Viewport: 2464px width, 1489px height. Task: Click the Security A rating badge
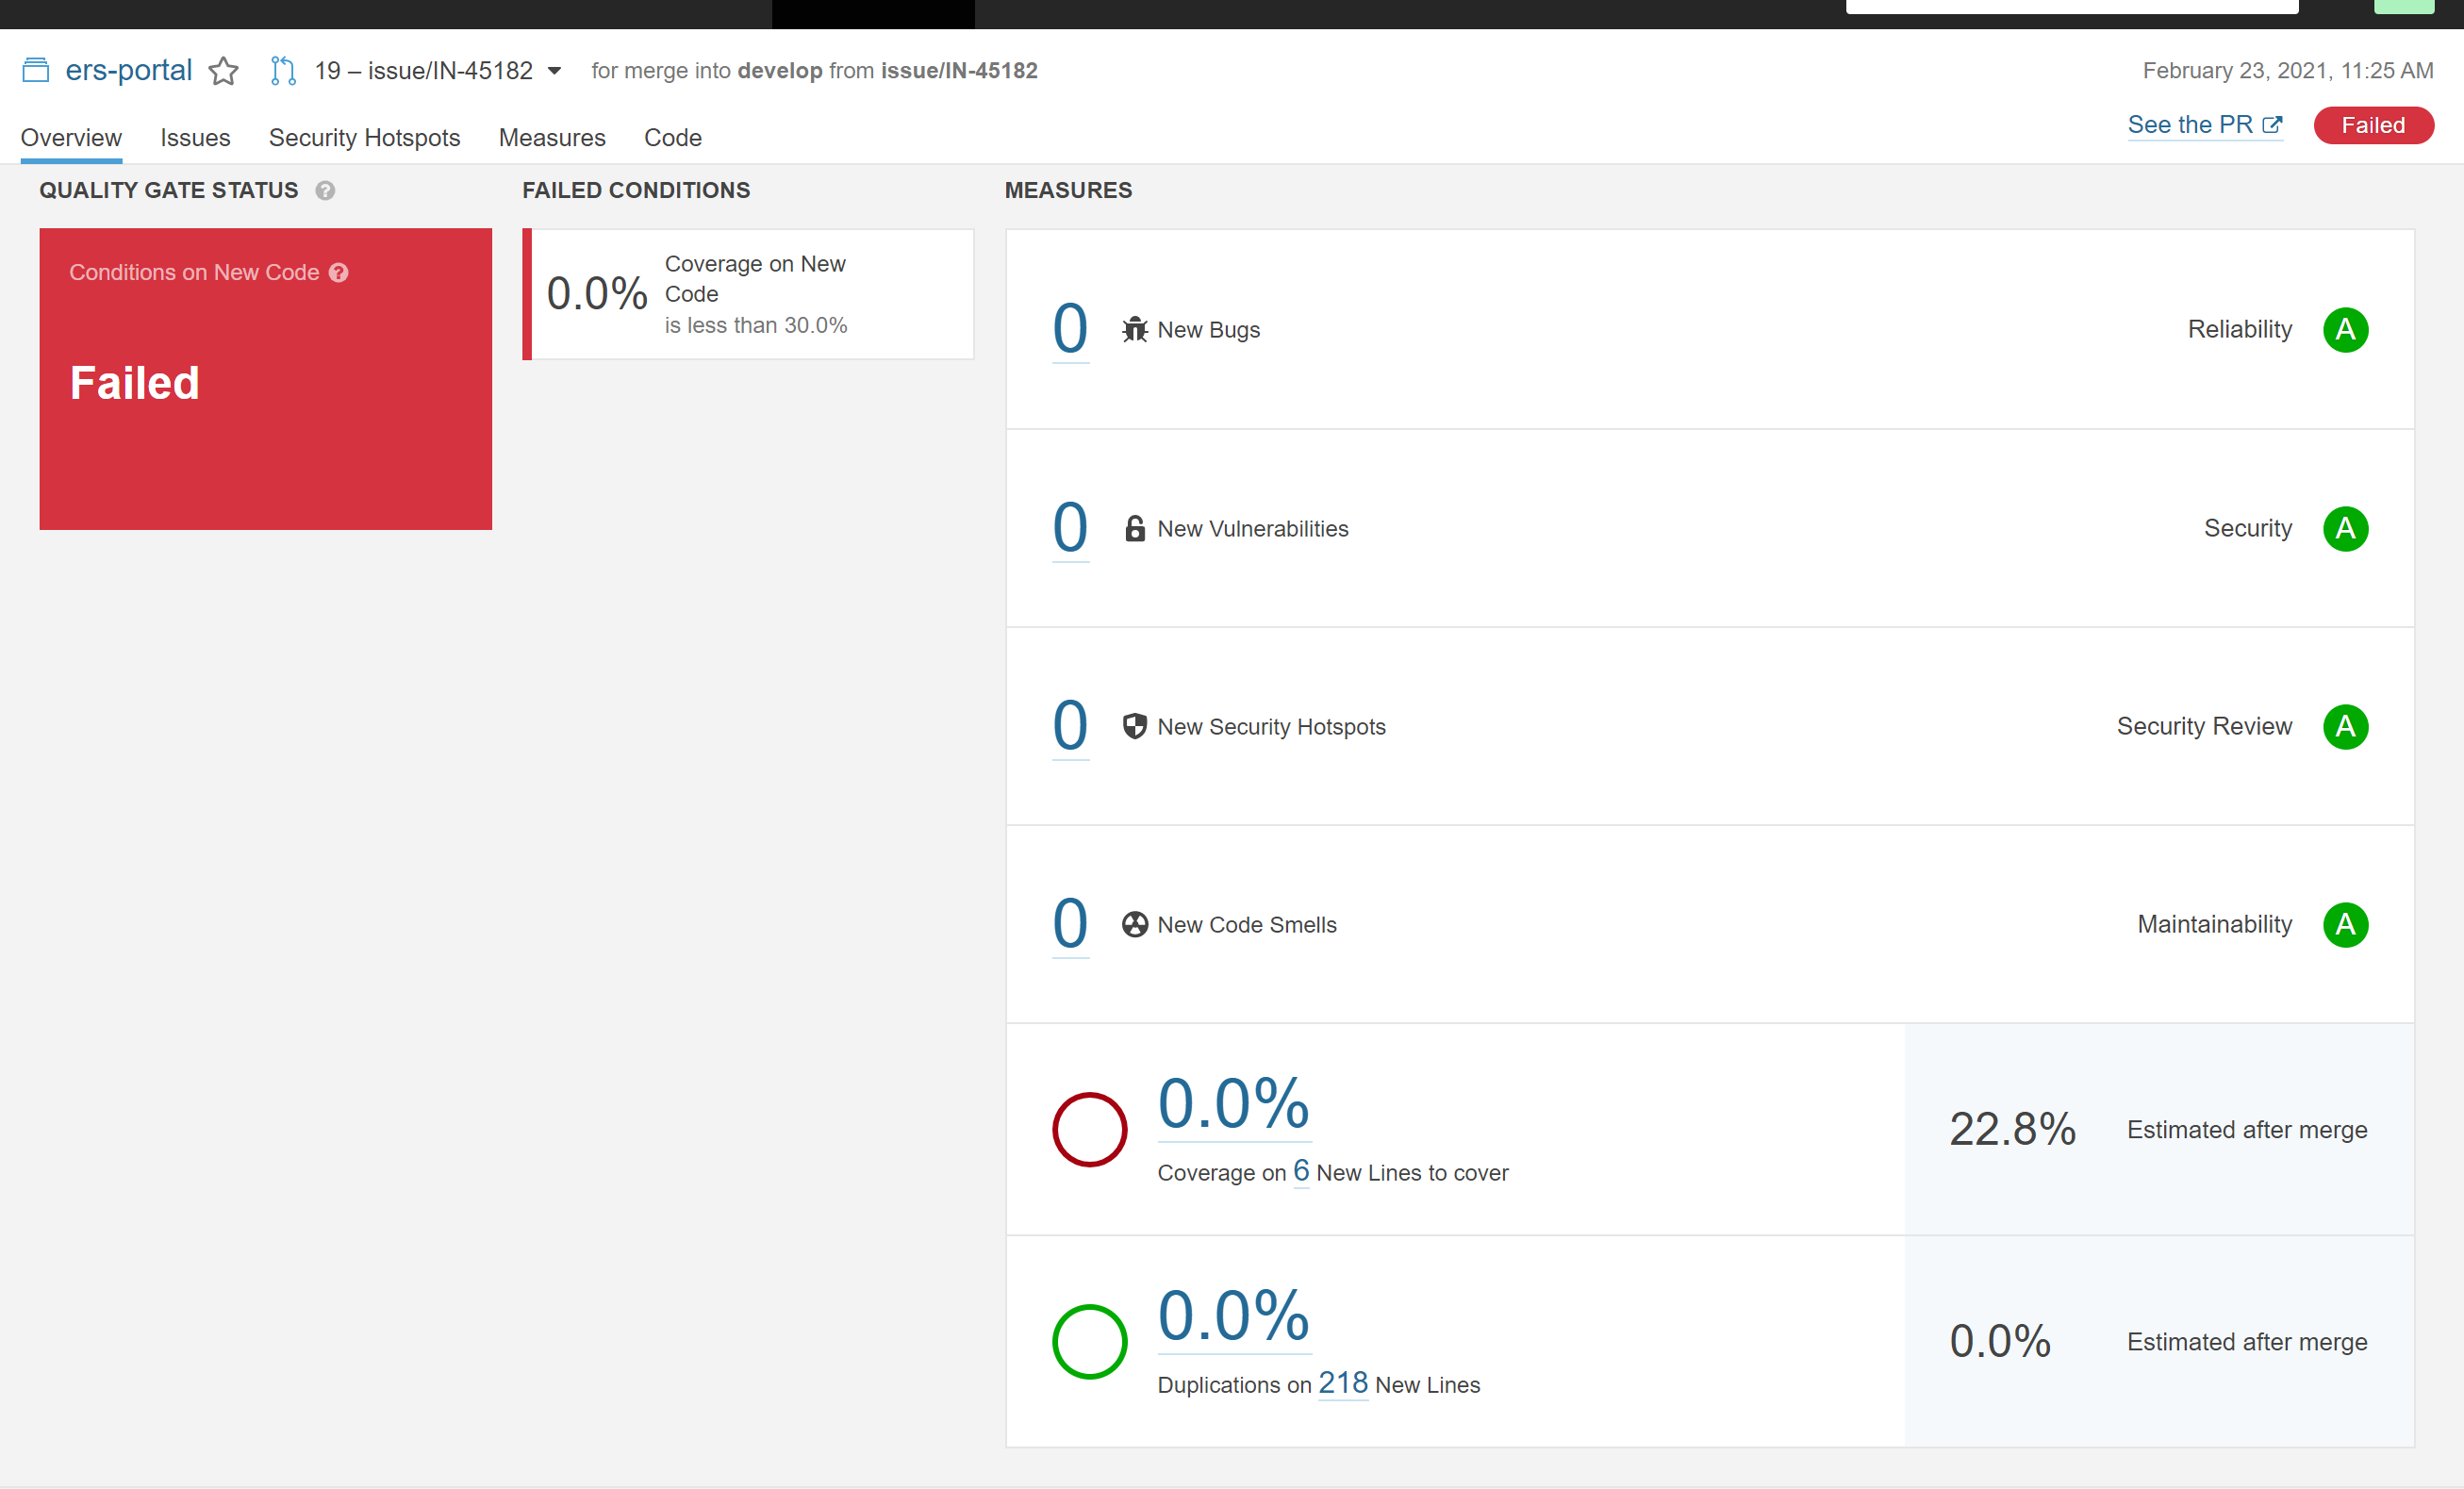[x=2344, y=528]
